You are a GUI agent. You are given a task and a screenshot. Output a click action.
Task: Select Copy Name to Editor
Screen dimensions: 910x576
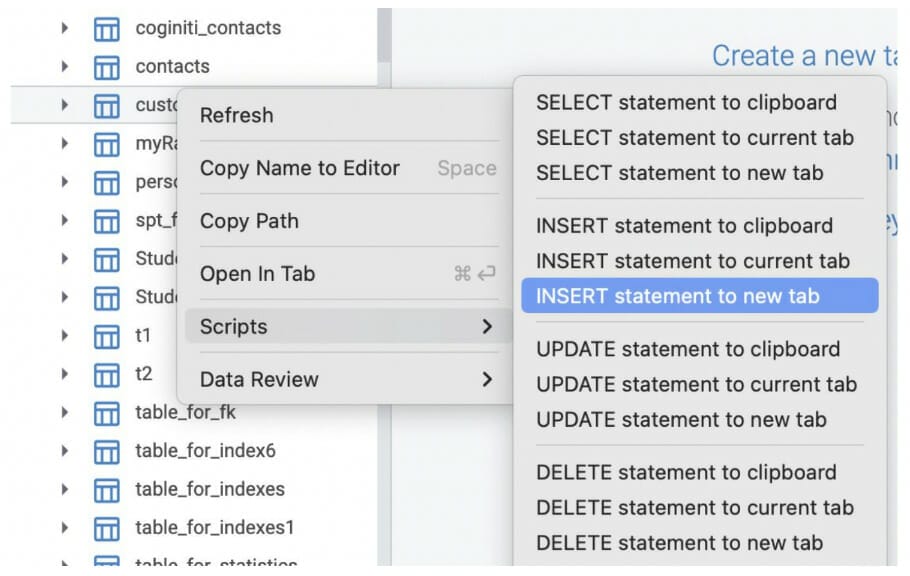pyautogui.click(x=299, y=168)
